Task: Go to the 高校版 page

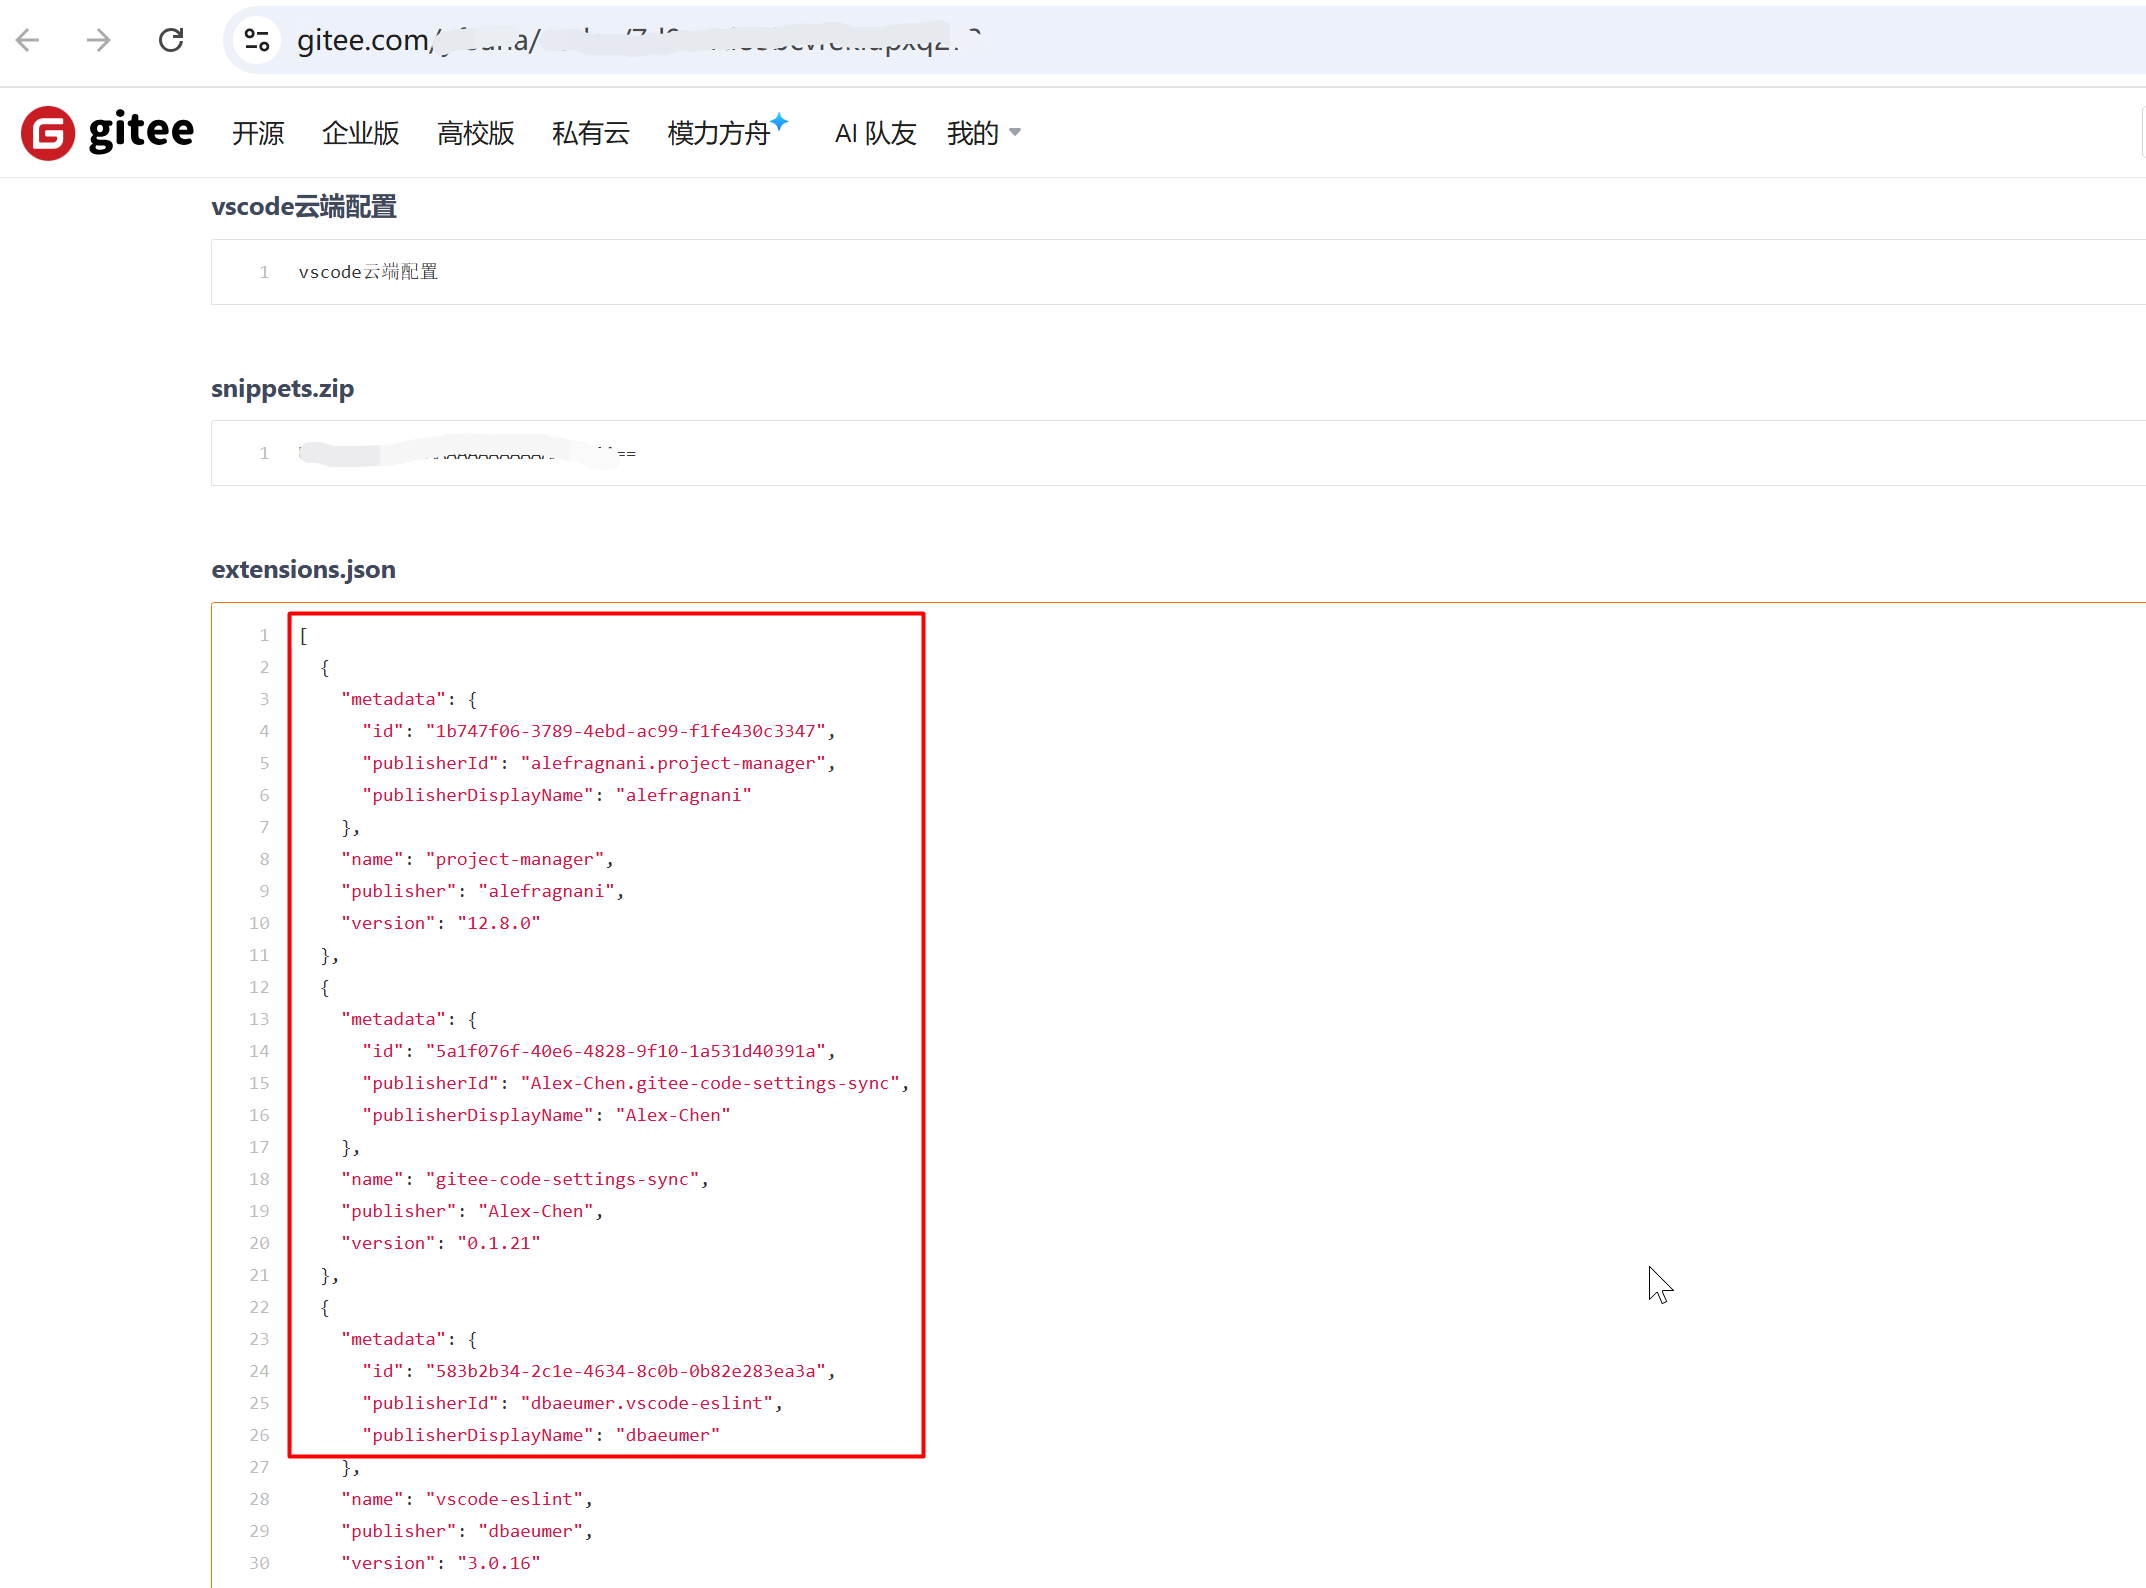Action: tap(475, 133)
